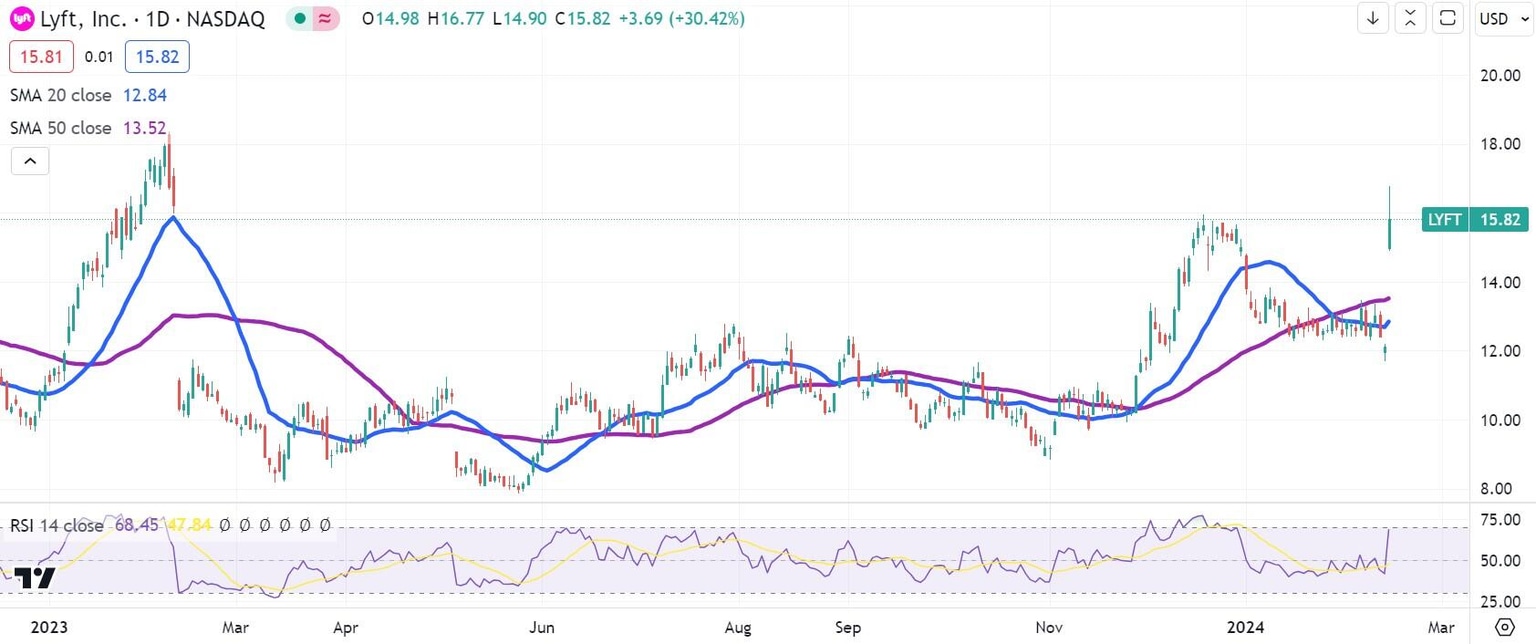Click the fullscreen square button

[1447, 18]
